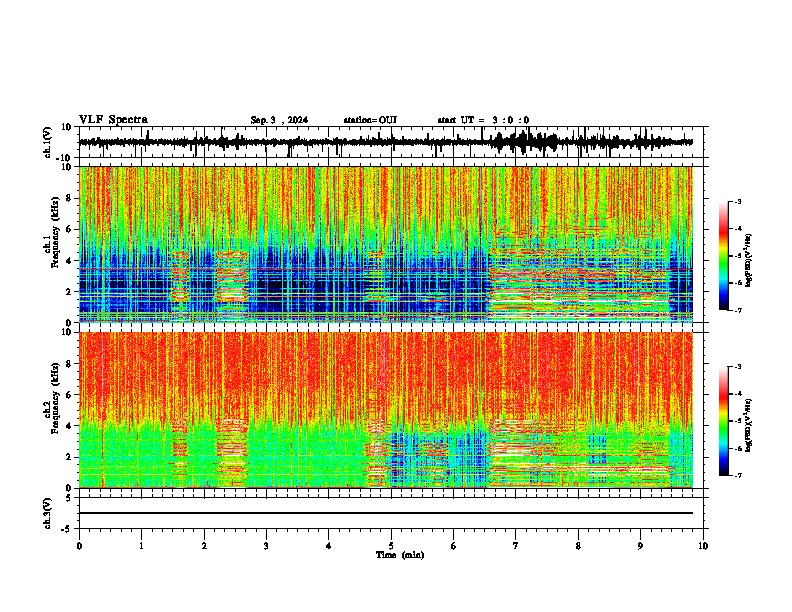
Task: Click the time axis tick label "10"
Action: (x=703, y=546)
